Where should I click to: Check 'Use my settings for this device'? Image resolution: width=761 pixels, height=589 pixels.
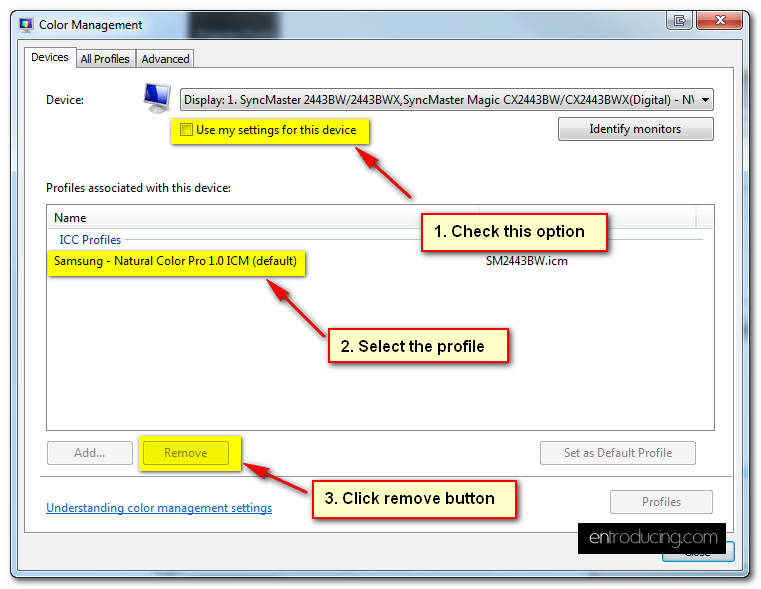(186, 130)
